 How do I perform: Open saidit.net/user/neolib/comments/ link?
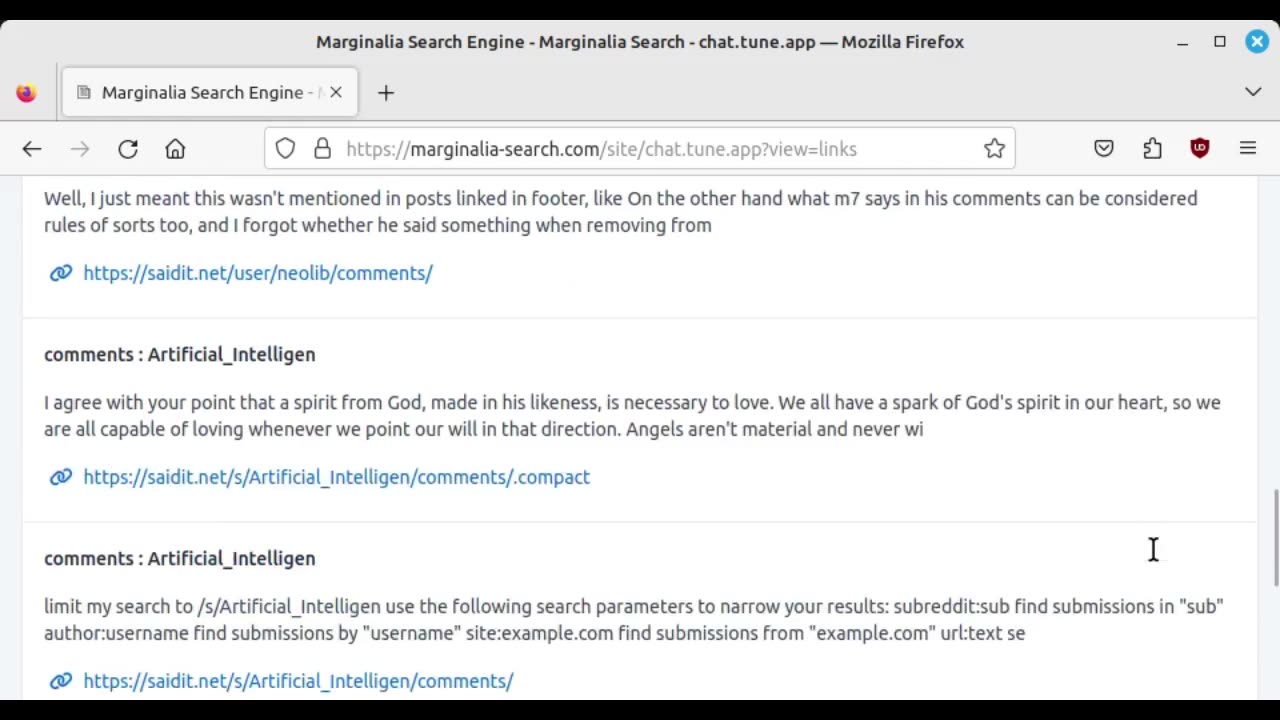click(258, 273)
